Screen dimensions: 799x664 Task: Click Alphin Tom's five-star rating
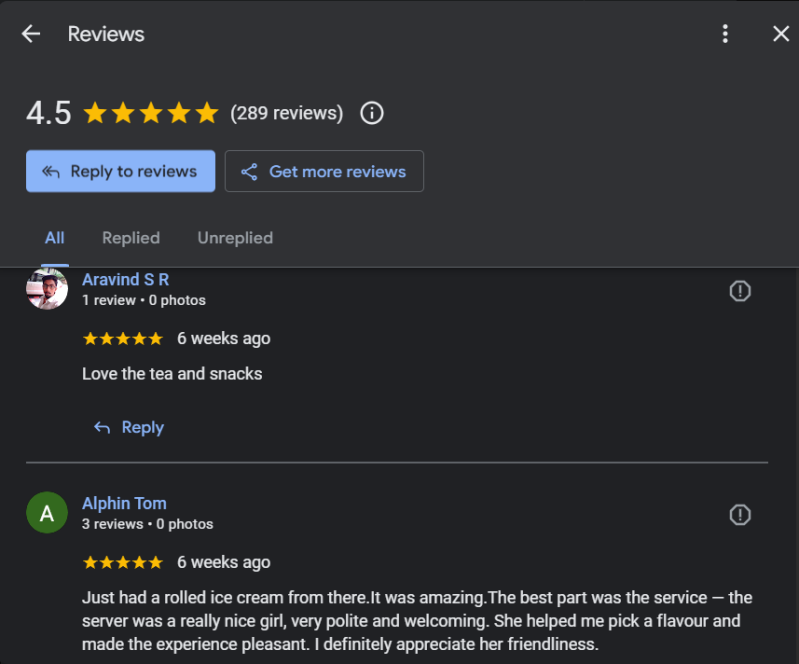tap(122, 563)
